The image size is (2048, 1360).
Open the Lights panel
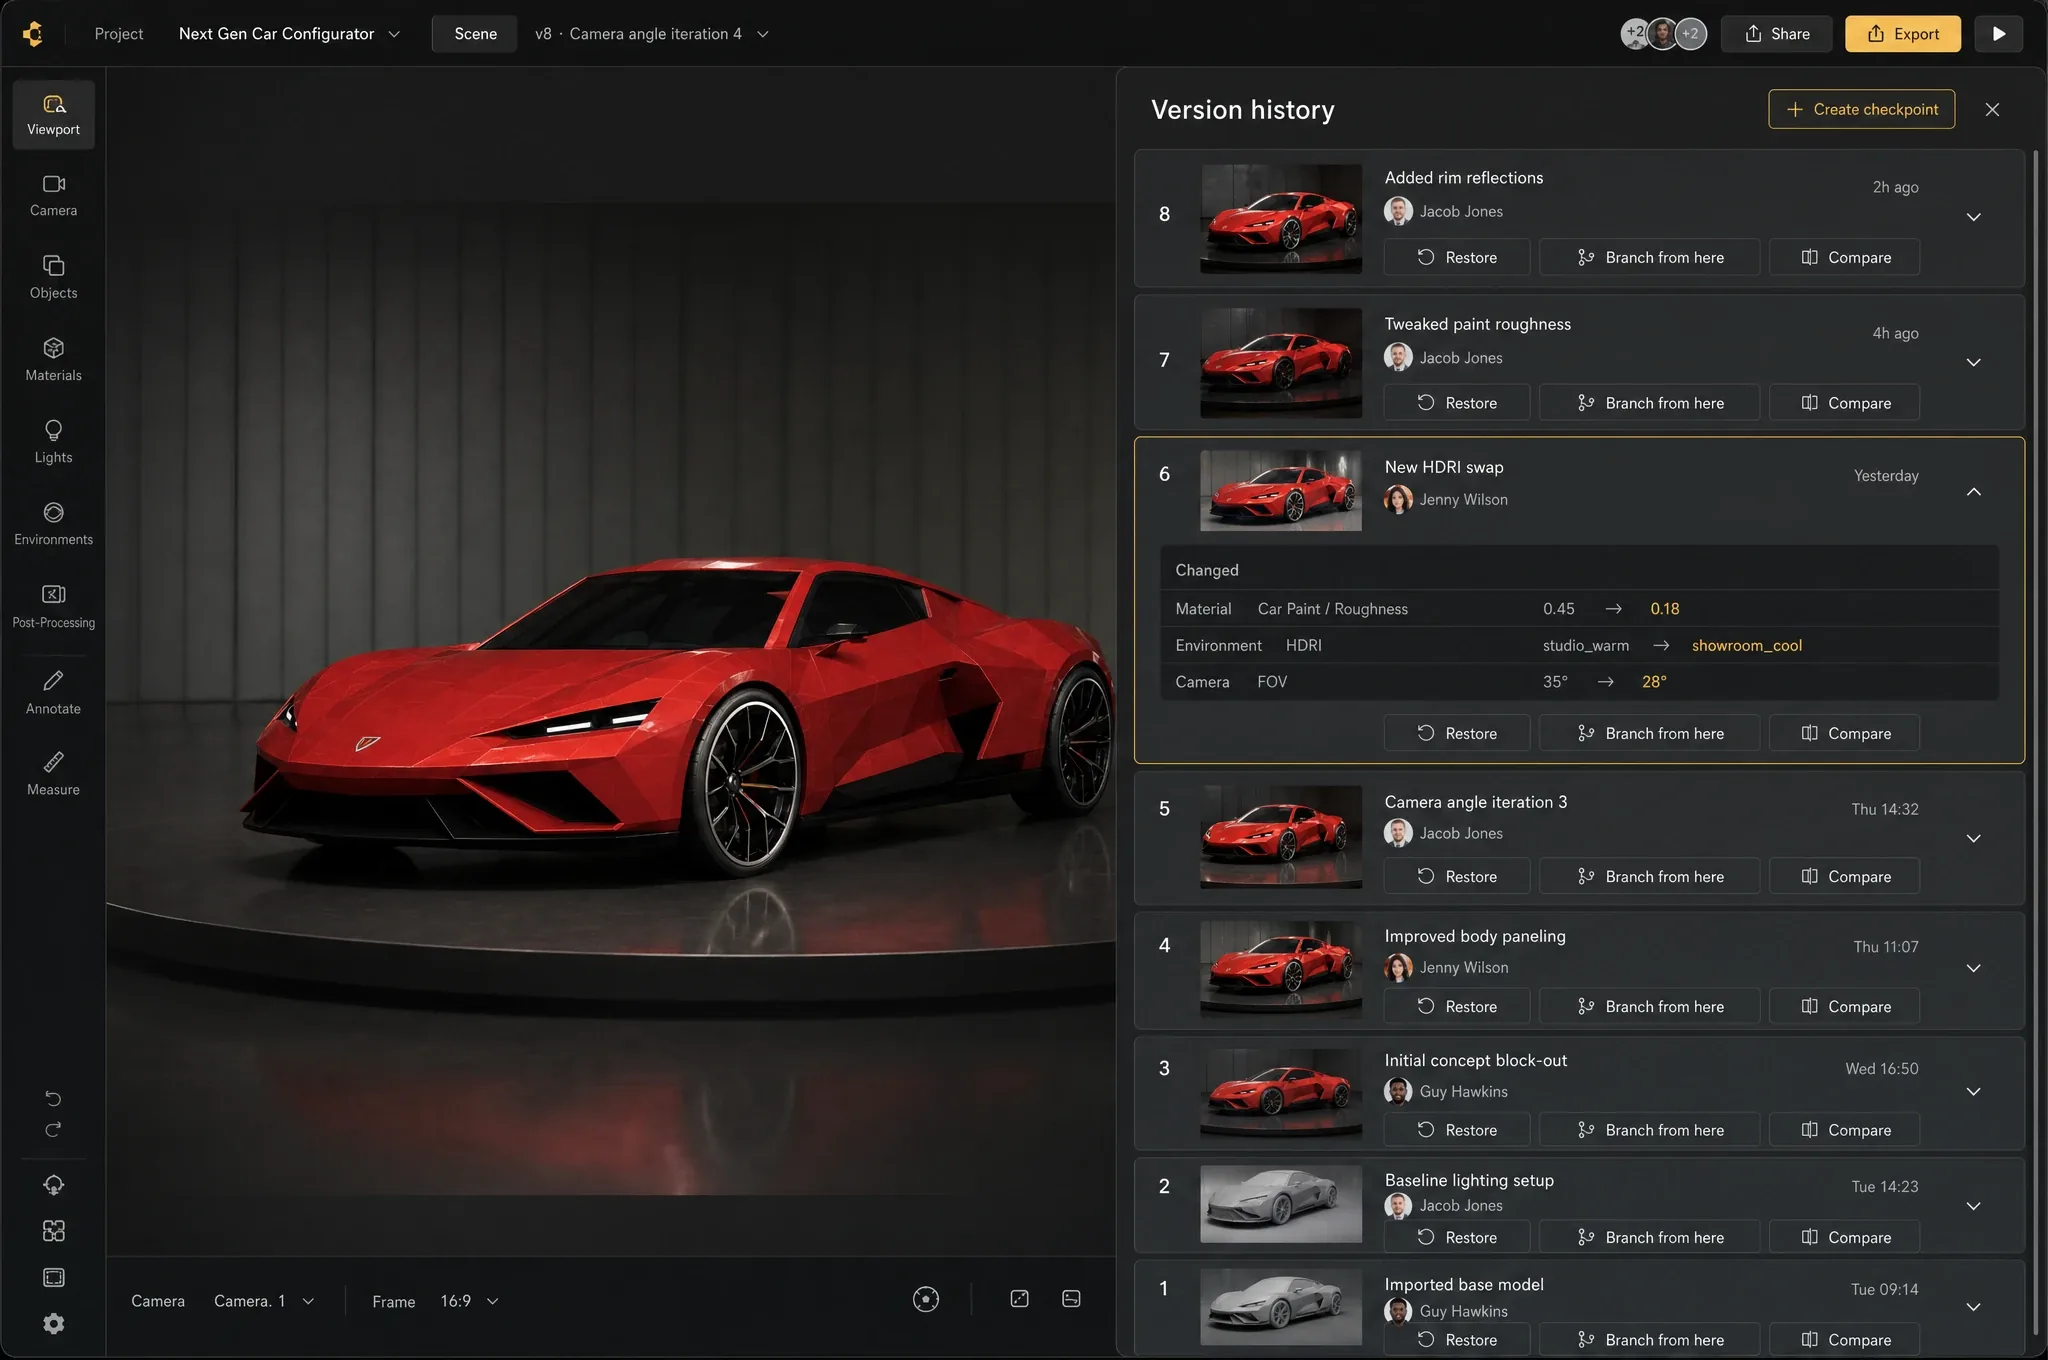[x=53, y=442]
